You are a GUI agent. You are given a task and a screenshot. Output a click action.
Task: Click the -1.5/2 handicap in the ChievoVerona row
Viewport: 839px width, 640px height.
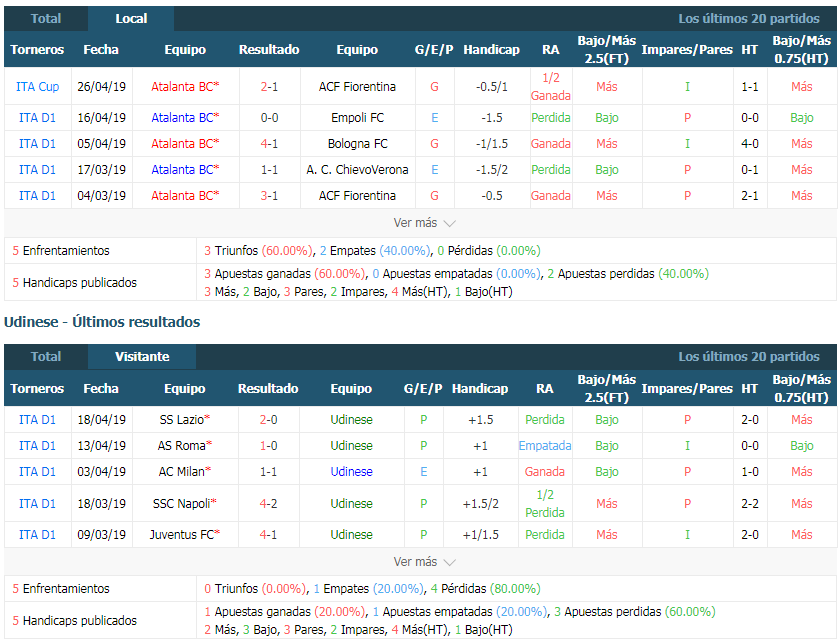492,170
